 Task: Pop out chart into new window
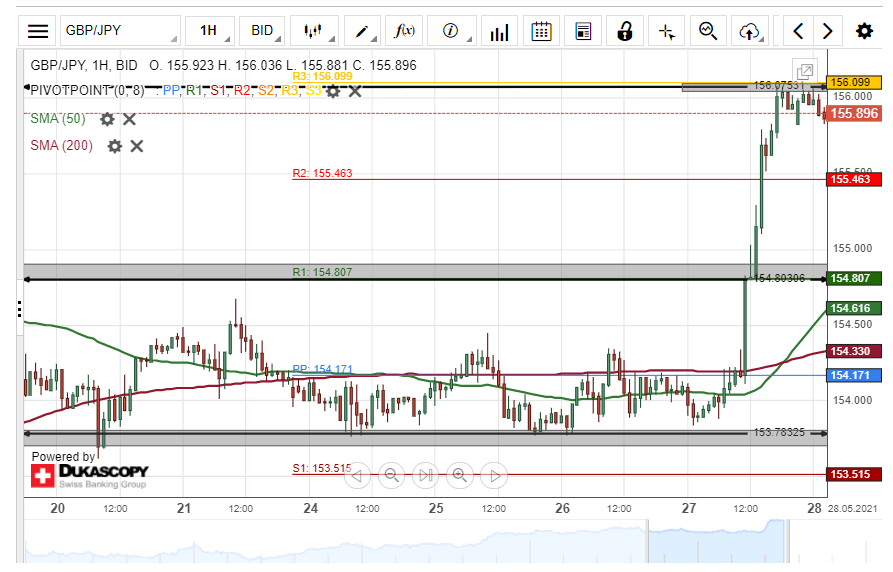[805, 72]
